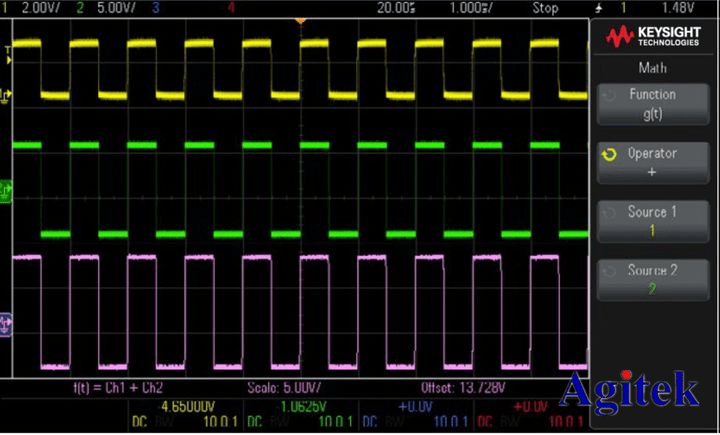The height and width of the screenshot is (435, 720).
Task: Click the orange trigger time reference marker
Action: coord(300,21)
